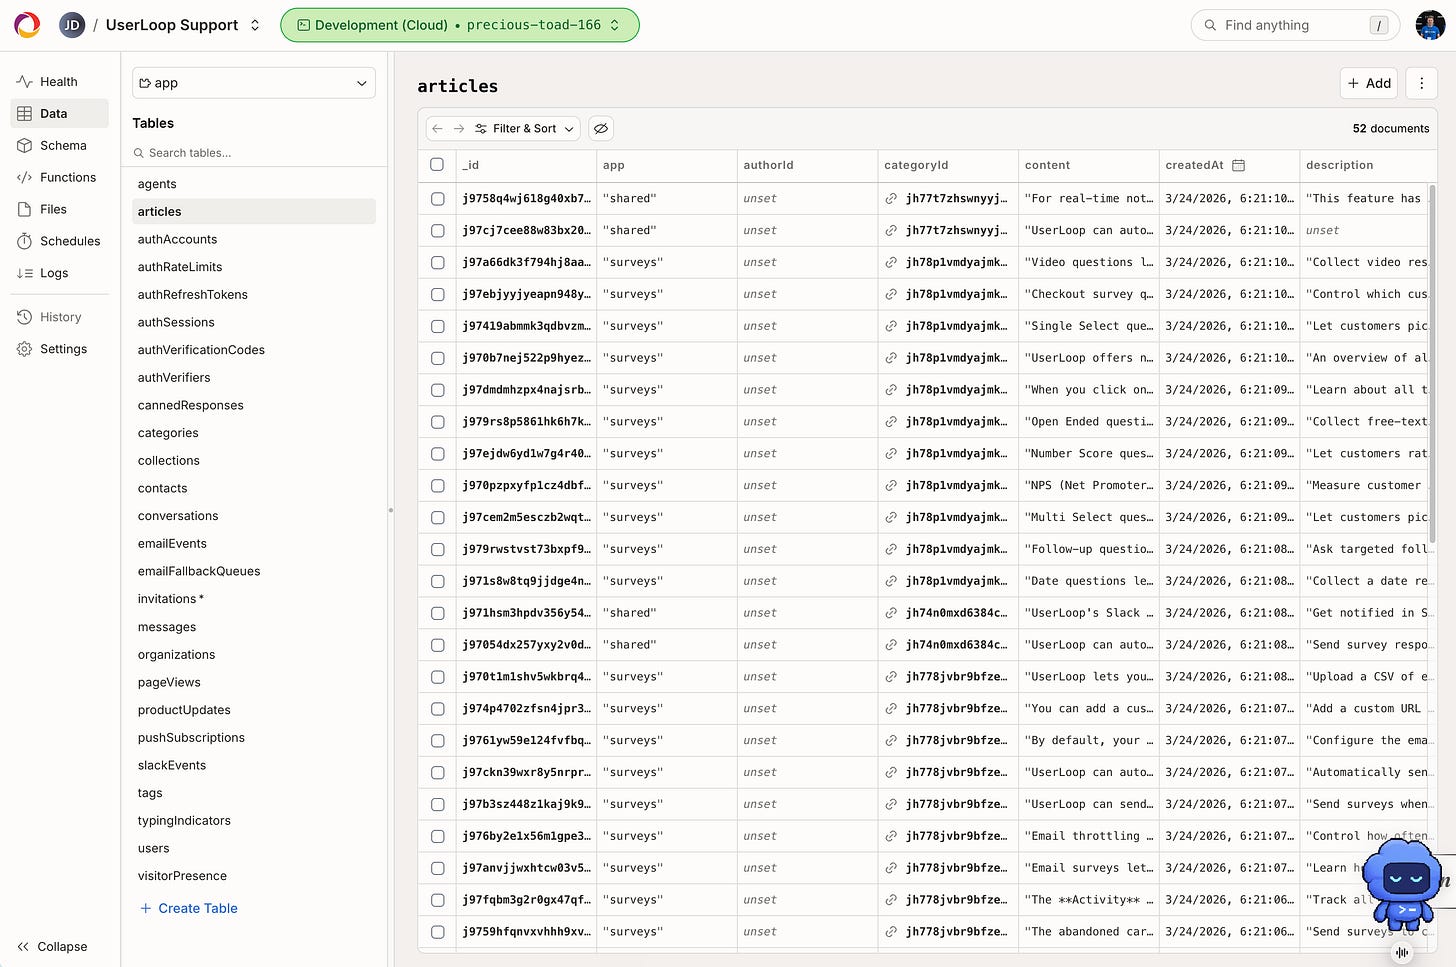Check the select-all rows checkbox
This screenshot has width=1456, height=967.
[437, 165]
